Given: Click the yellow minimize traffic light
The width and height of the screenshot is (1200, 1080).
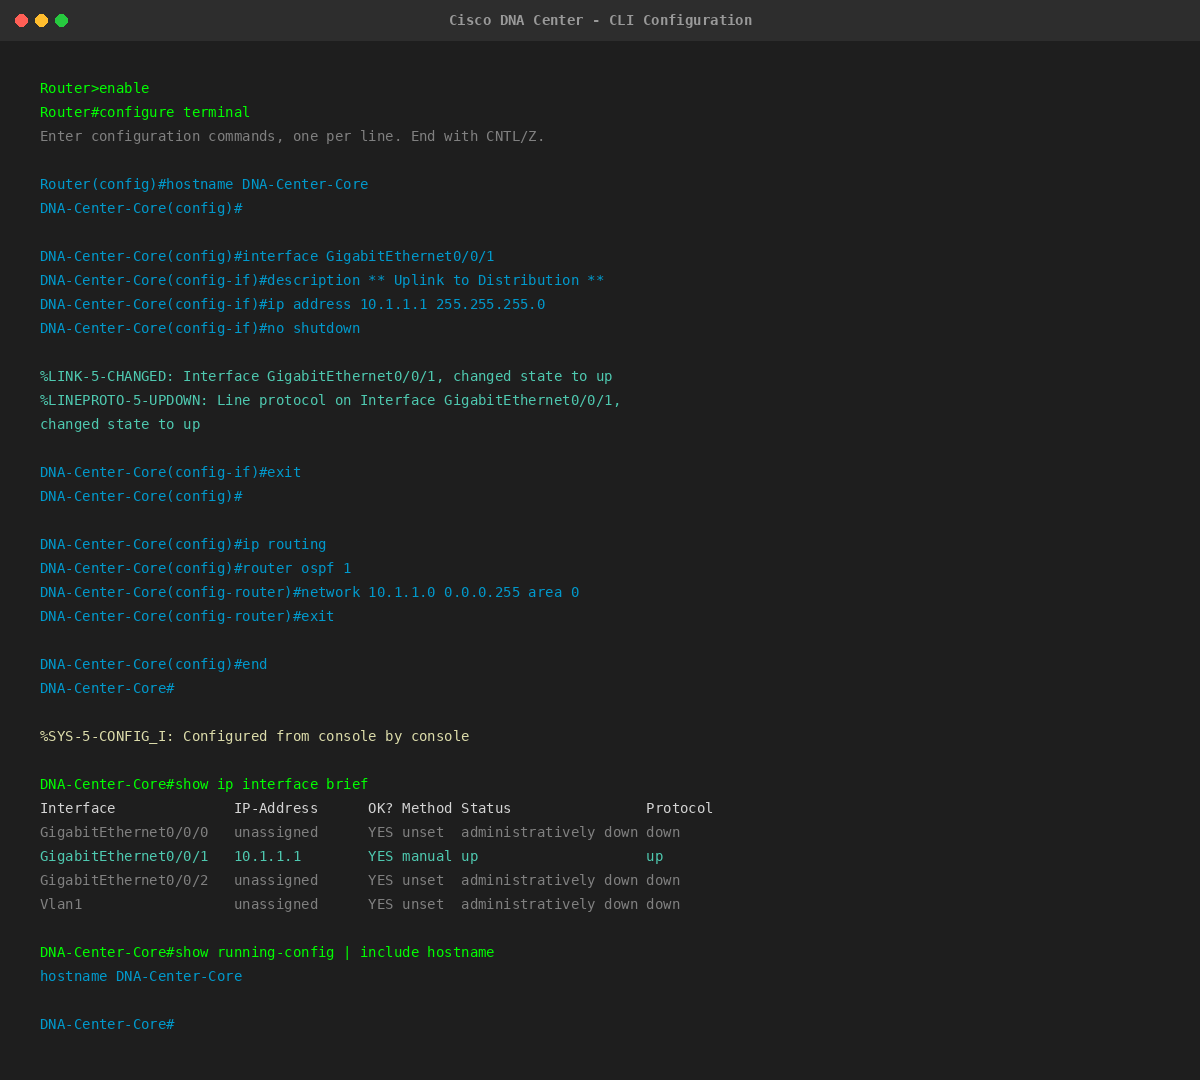Looking at the screenshot, I should click(x=41, y=20).
